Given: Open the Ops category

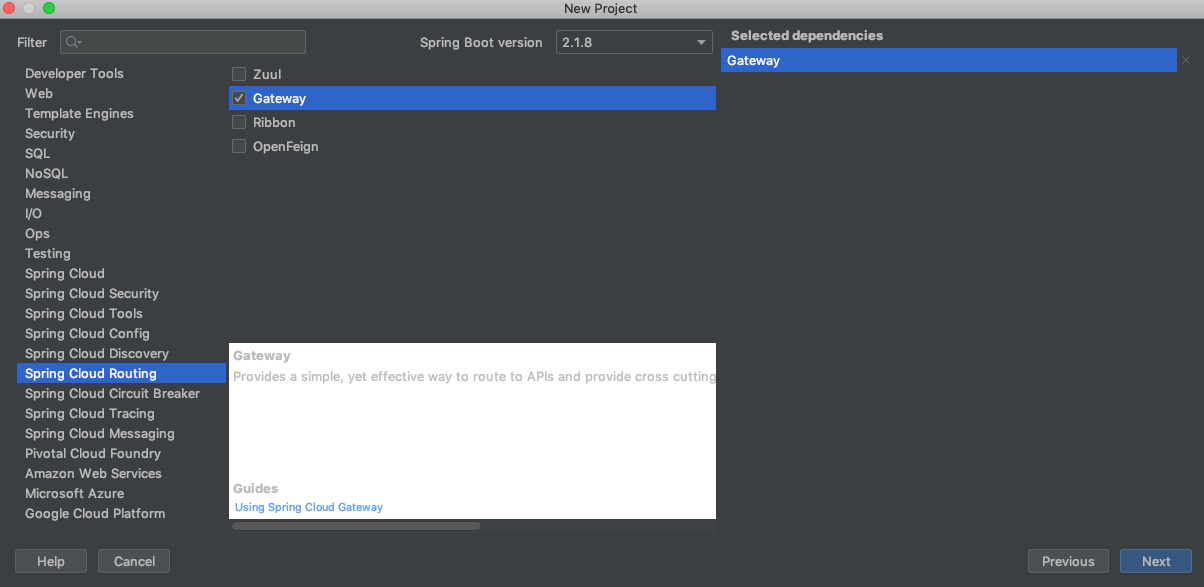Looking at the screenshot, I should click(37, 233).
